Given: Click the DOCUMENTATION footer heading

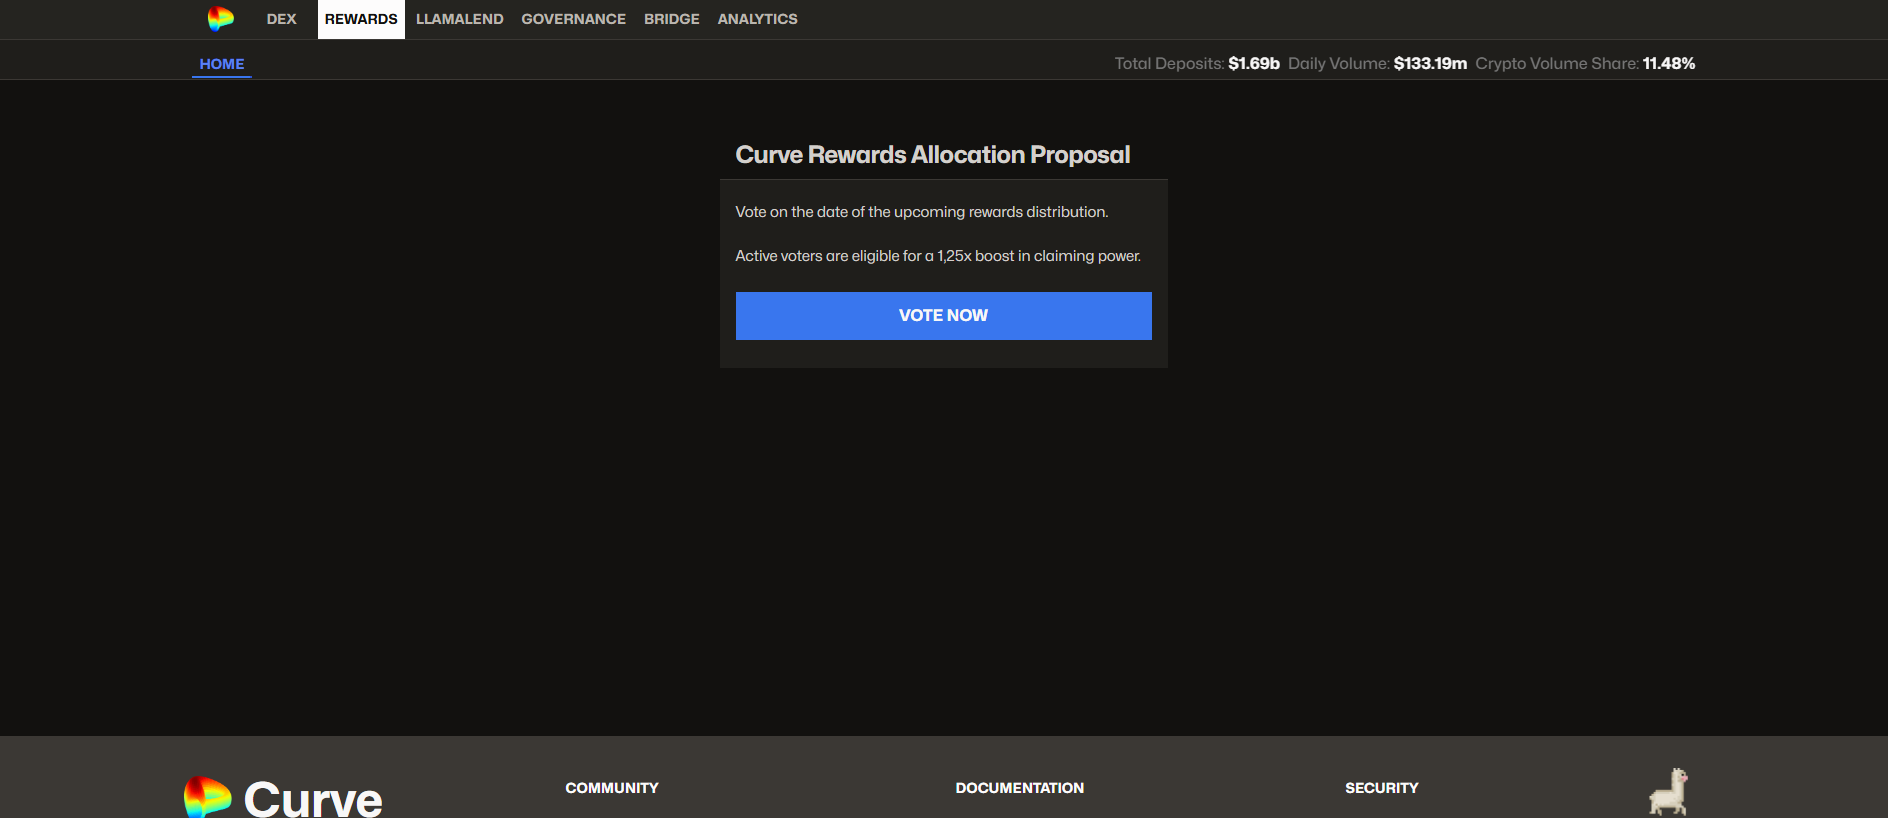Looking at the screenshot, I should [1020, 788].
